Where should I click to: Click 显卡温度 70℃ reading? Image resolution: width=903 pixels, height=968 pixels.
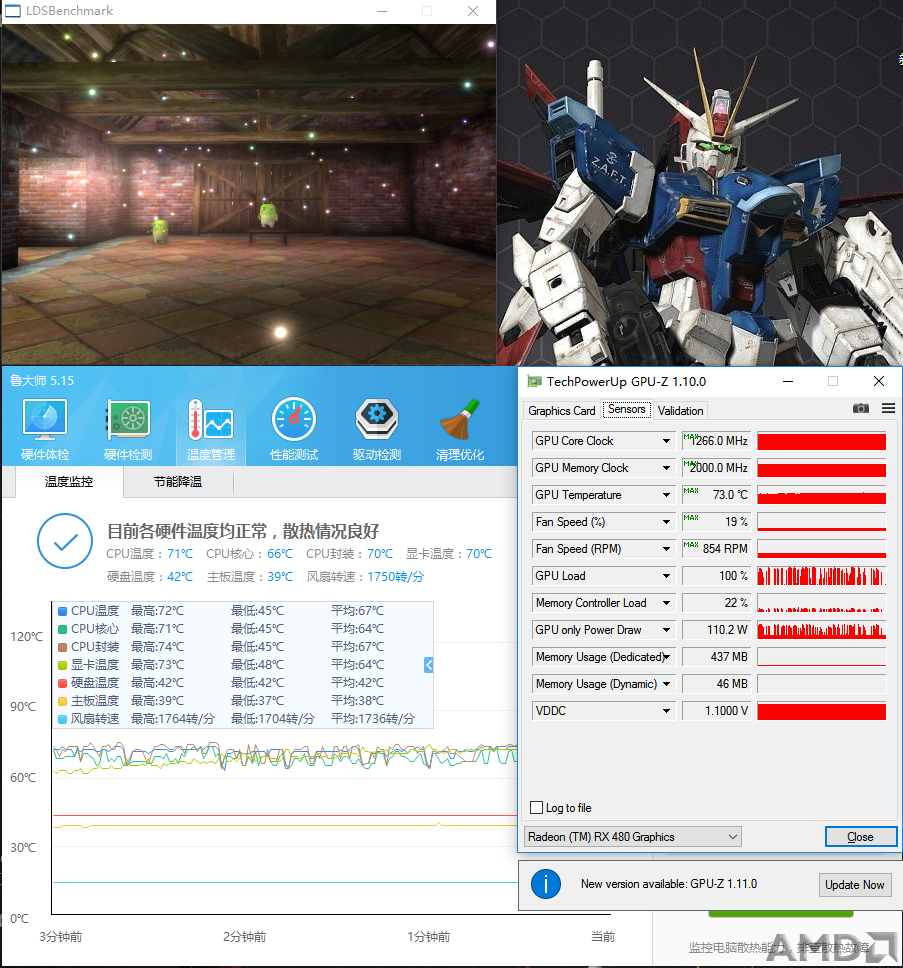pyautogui.click(x=449, y=554)
